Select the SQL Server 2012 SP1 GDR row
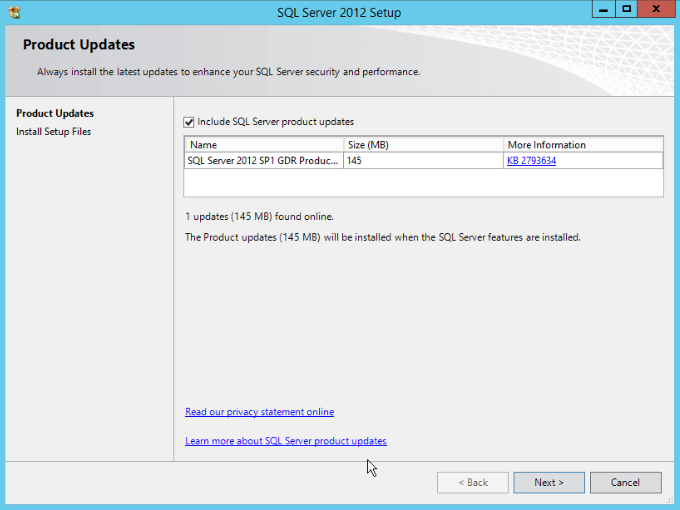The height and width of the screenshot is (510, 680). [263, 160]
